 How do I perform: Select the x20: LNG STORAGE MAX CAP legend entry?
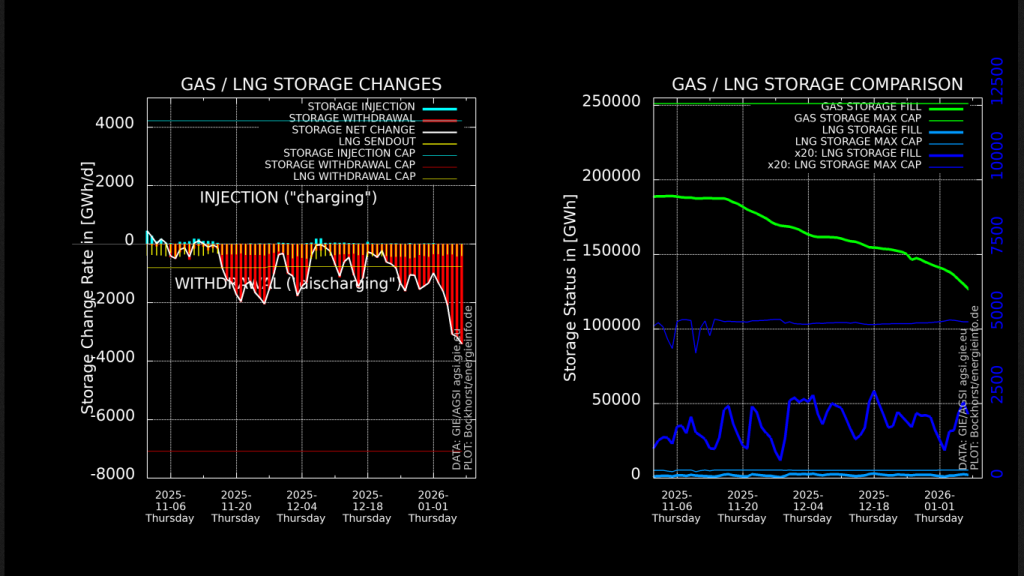pyautogui.click(x=844, y=165)
